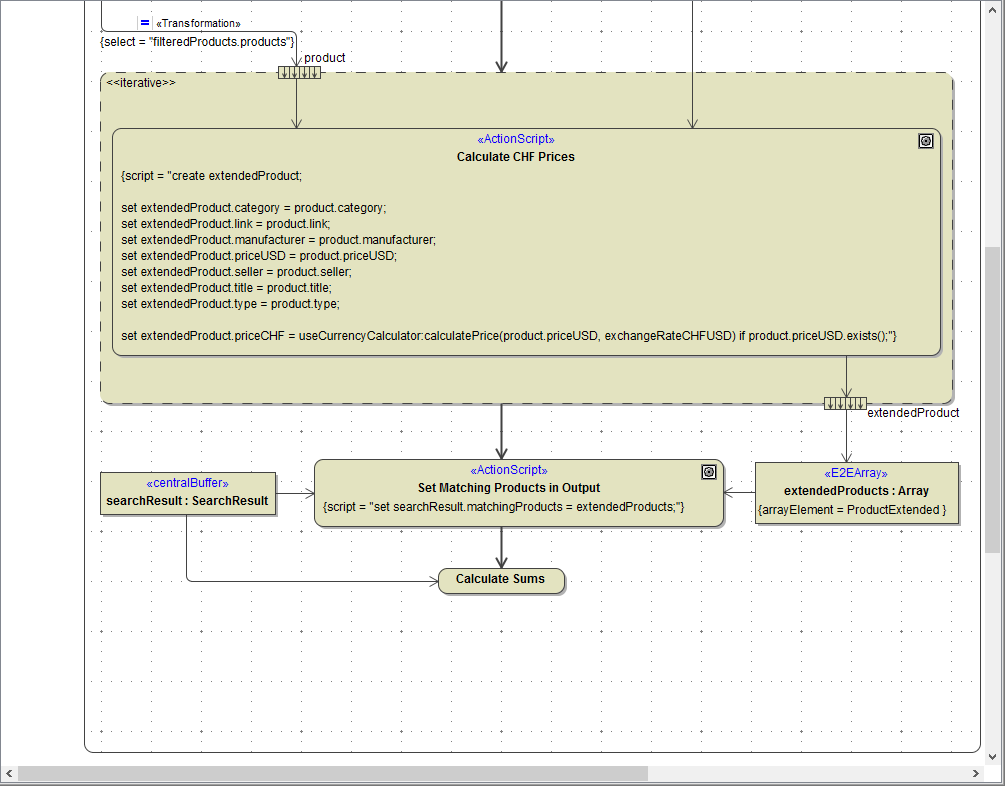Click the horizontal scrollbar left arrow
The image size is (1005, 786).
click(x=9, y=774)
